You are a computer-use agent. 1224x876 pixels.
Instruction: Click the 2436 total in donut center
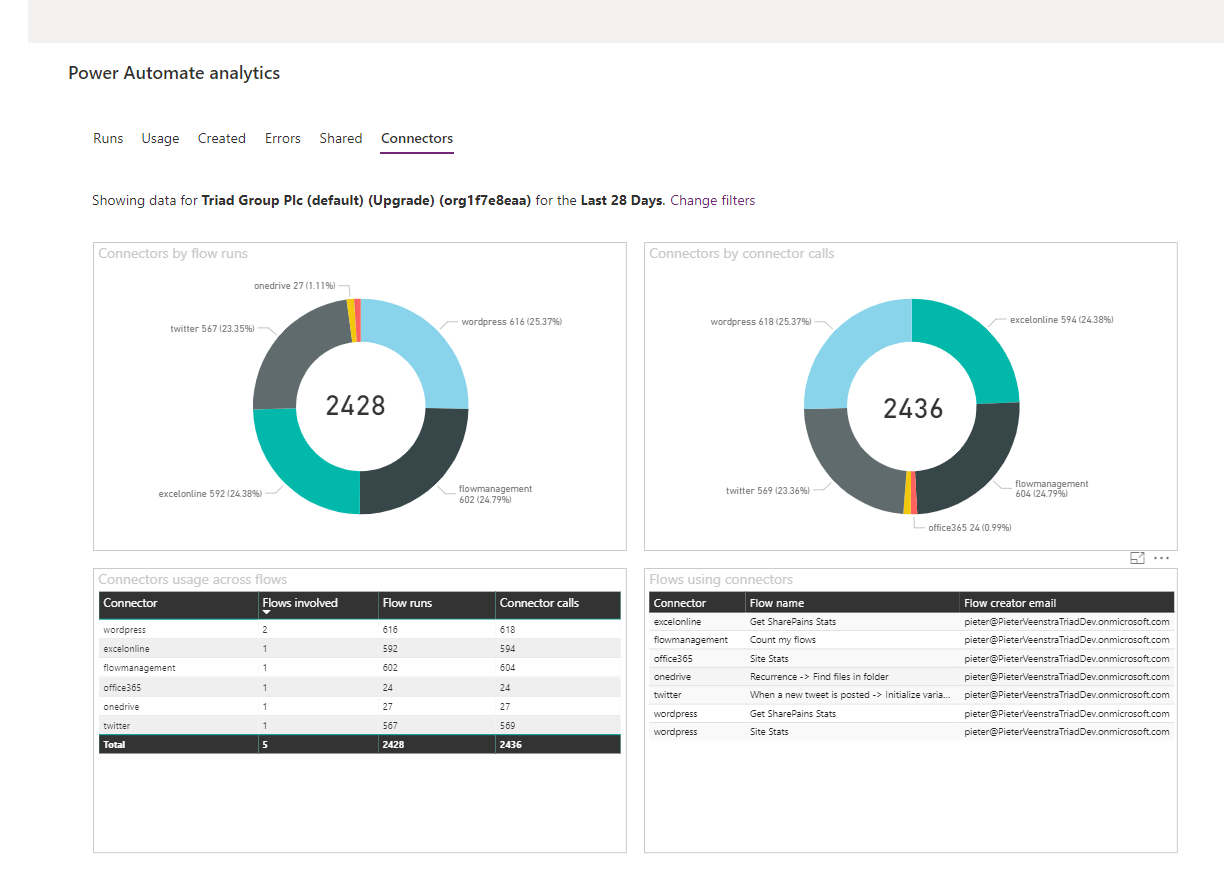(x=913, y=407)
